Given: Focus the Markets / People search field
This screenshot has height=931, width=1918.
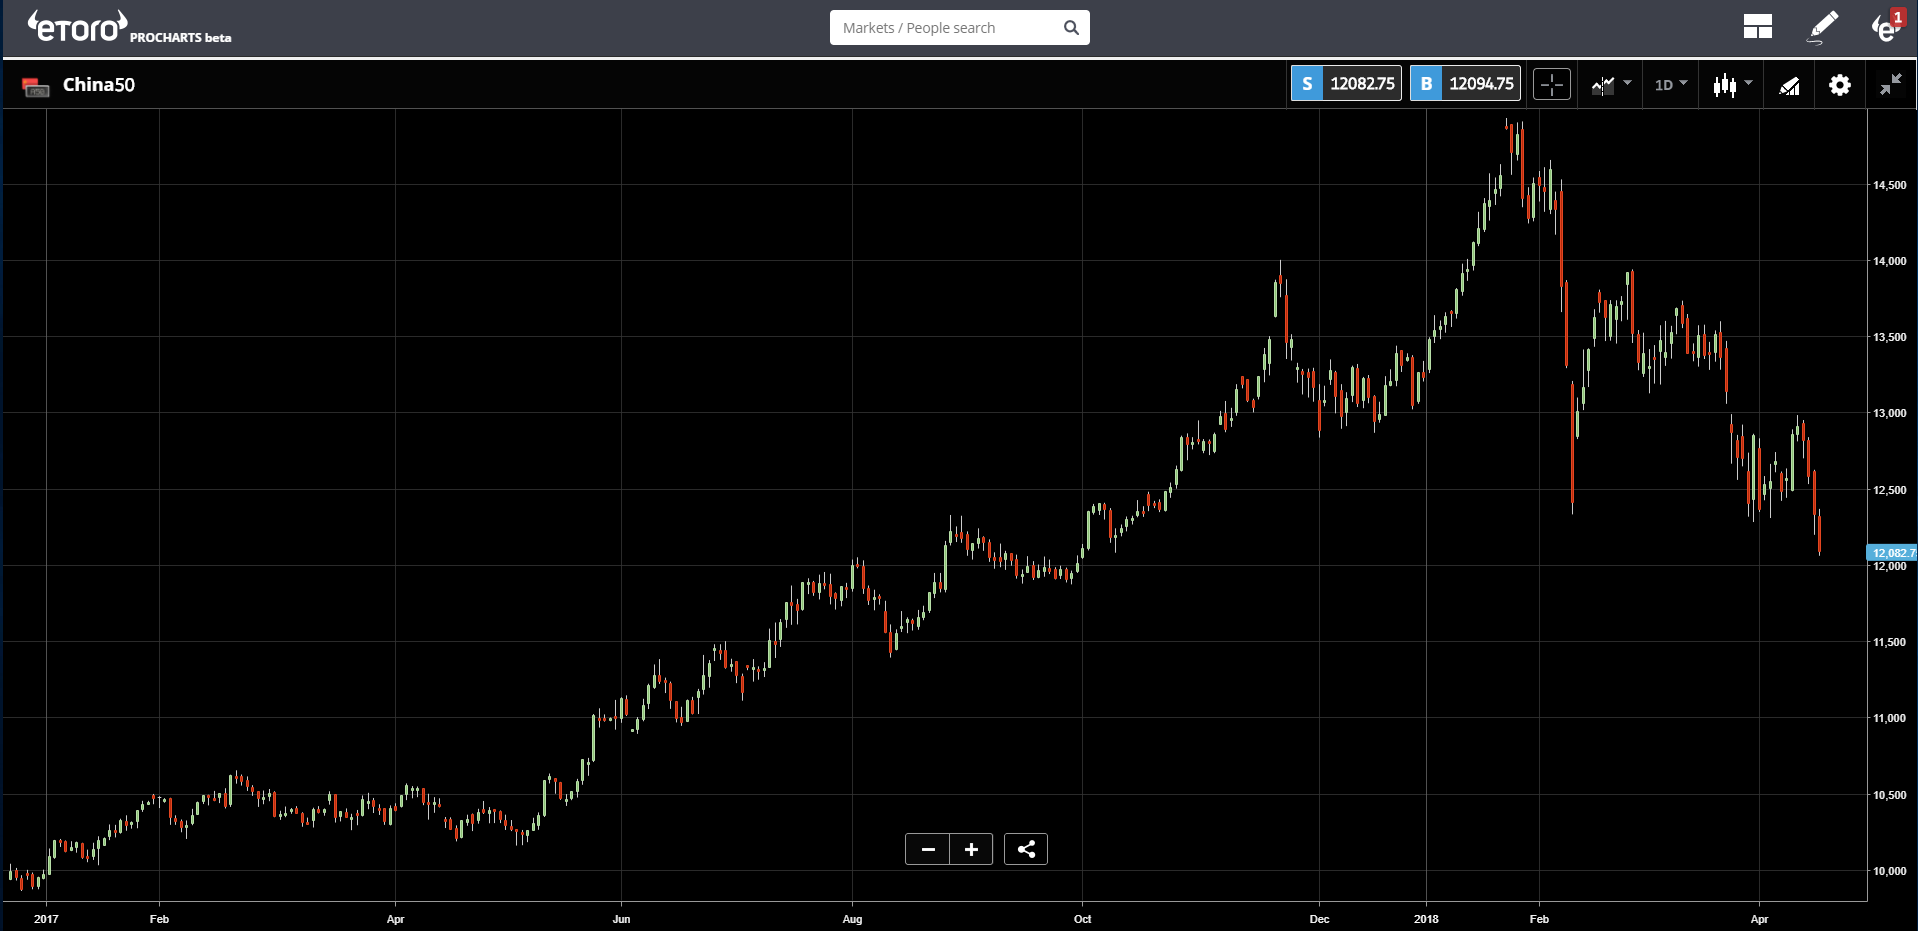Looking at the screenshot, I should click(945, 28).
